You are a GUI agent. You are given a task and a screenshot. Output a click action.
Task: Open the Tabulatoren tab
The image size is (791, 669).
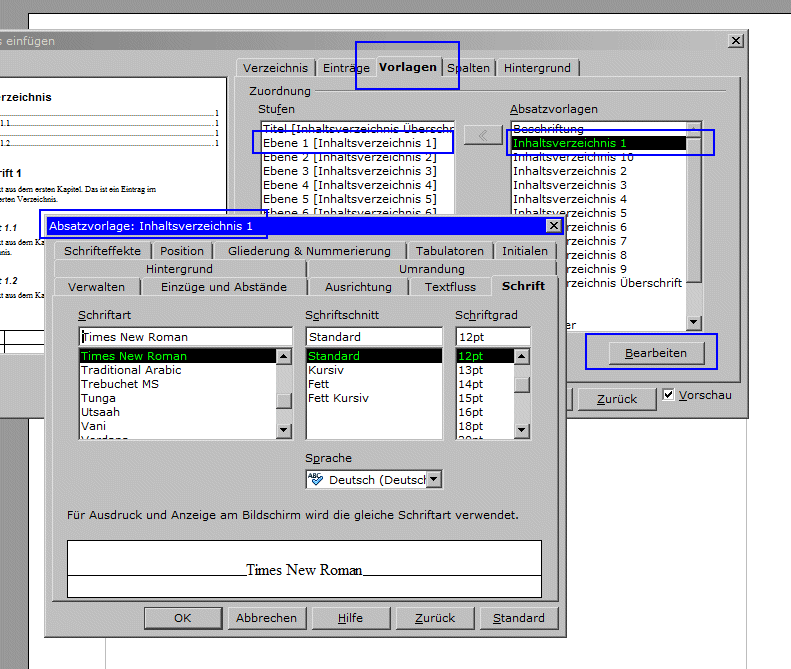pos(450,251)
